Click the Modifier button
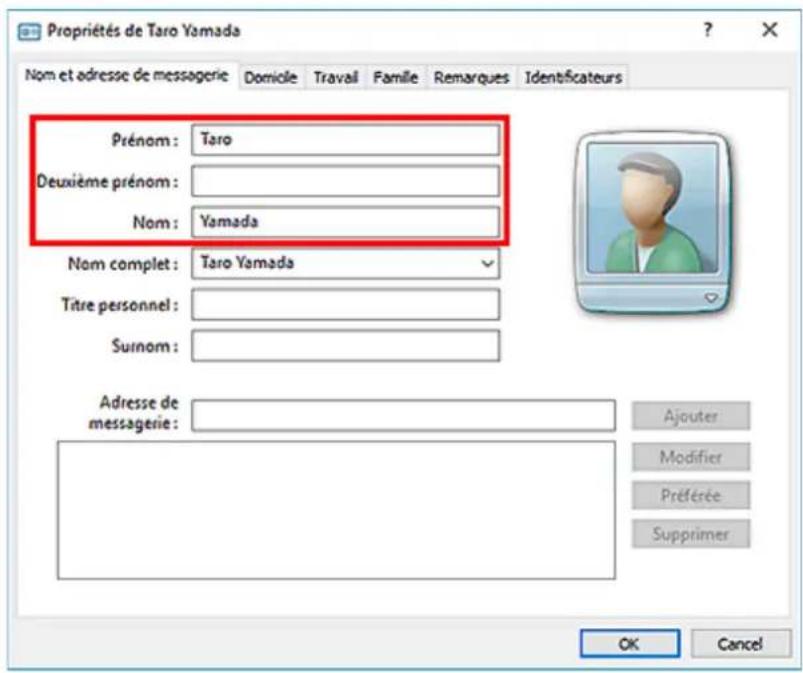The height and width of the screenshot is (673, 803). tap(691, 457)
